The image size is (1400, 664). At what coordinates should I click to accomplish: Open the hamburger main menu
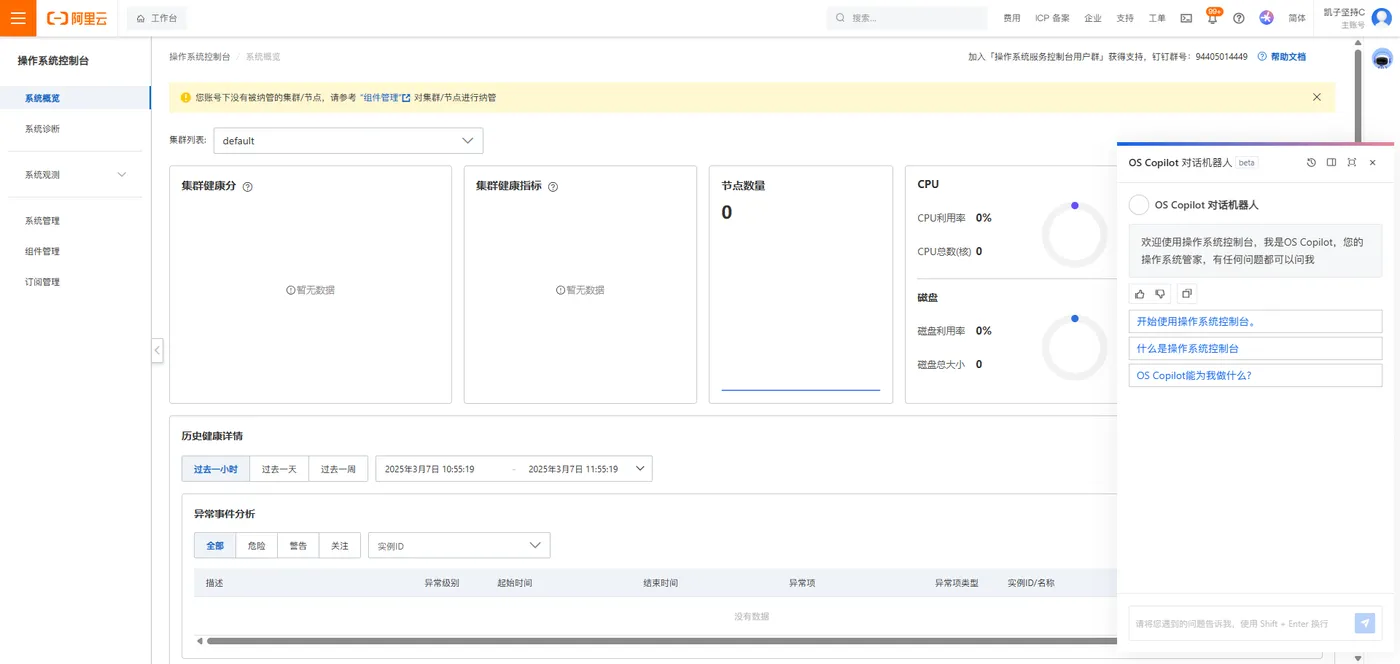pyautogui.click(x=18, y=18)
